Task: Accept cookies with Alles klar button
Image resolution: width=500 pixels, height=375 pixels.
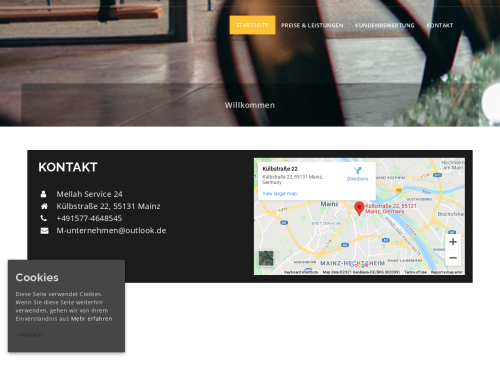Action: [x=31, y=335]
